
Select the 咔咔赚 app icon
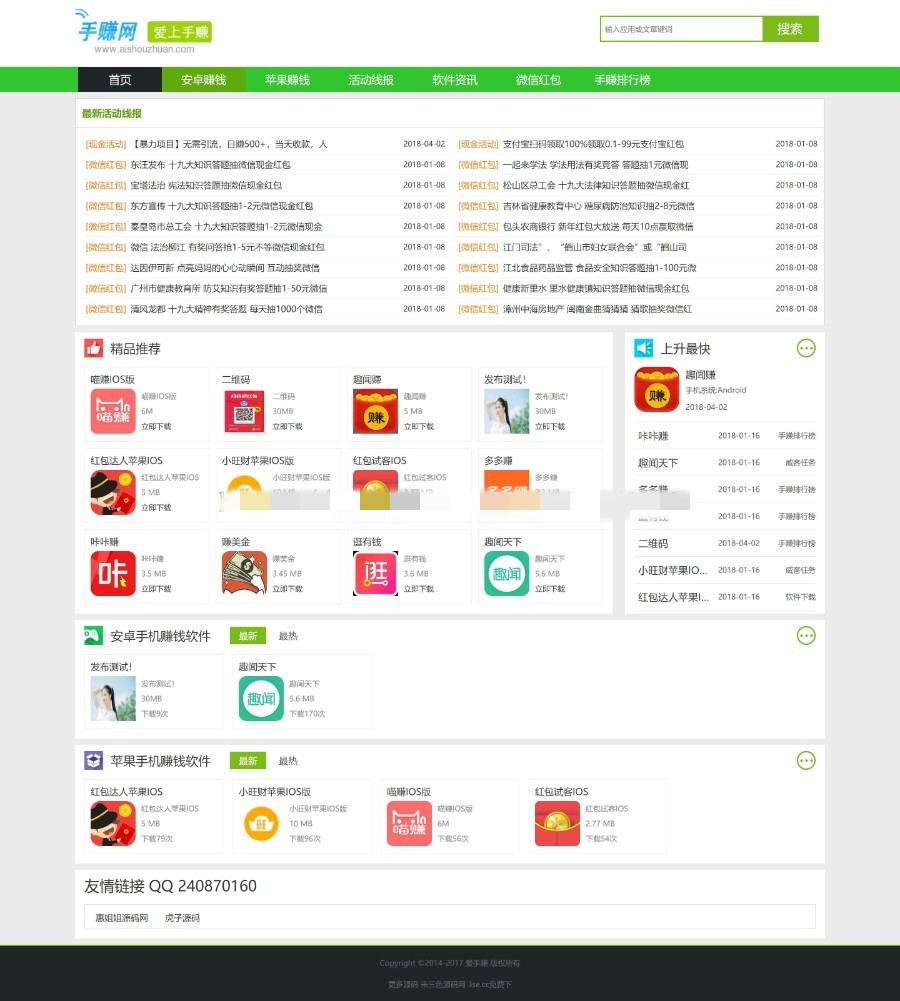pyautogui.click(x=113, y=572)
